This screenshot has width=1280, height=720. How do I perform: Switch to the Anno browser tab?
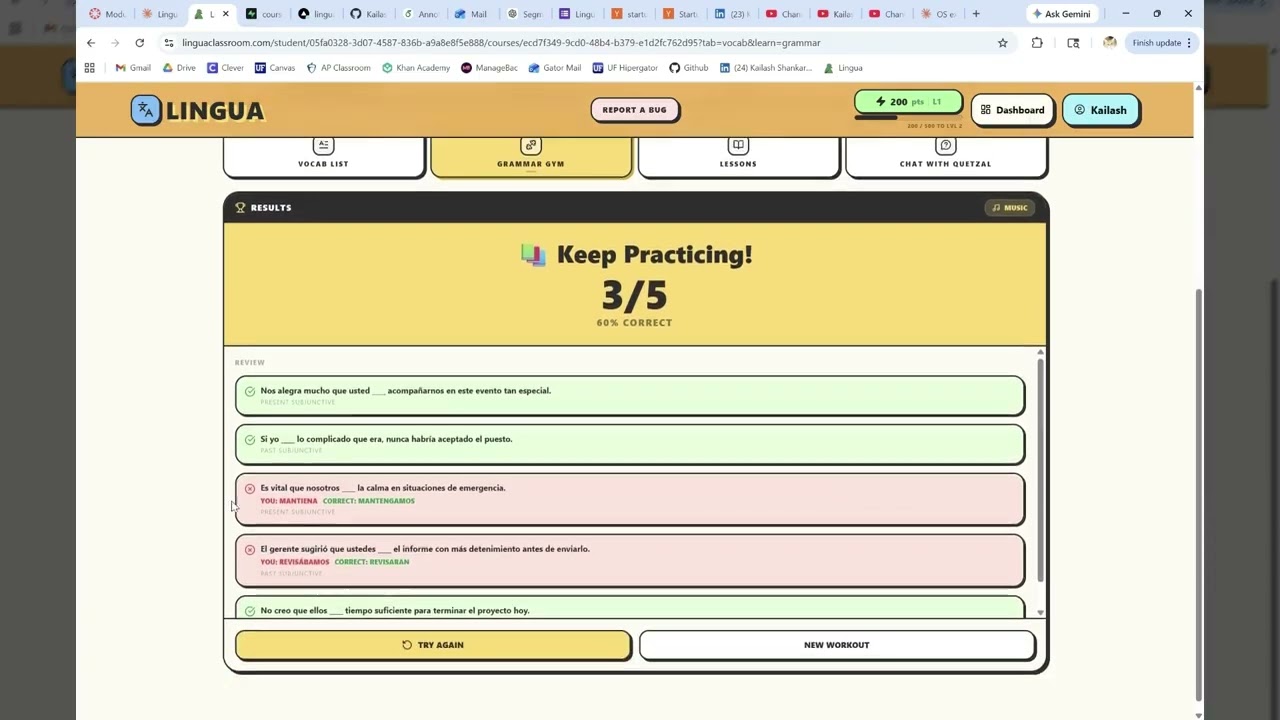pos(420,14)
